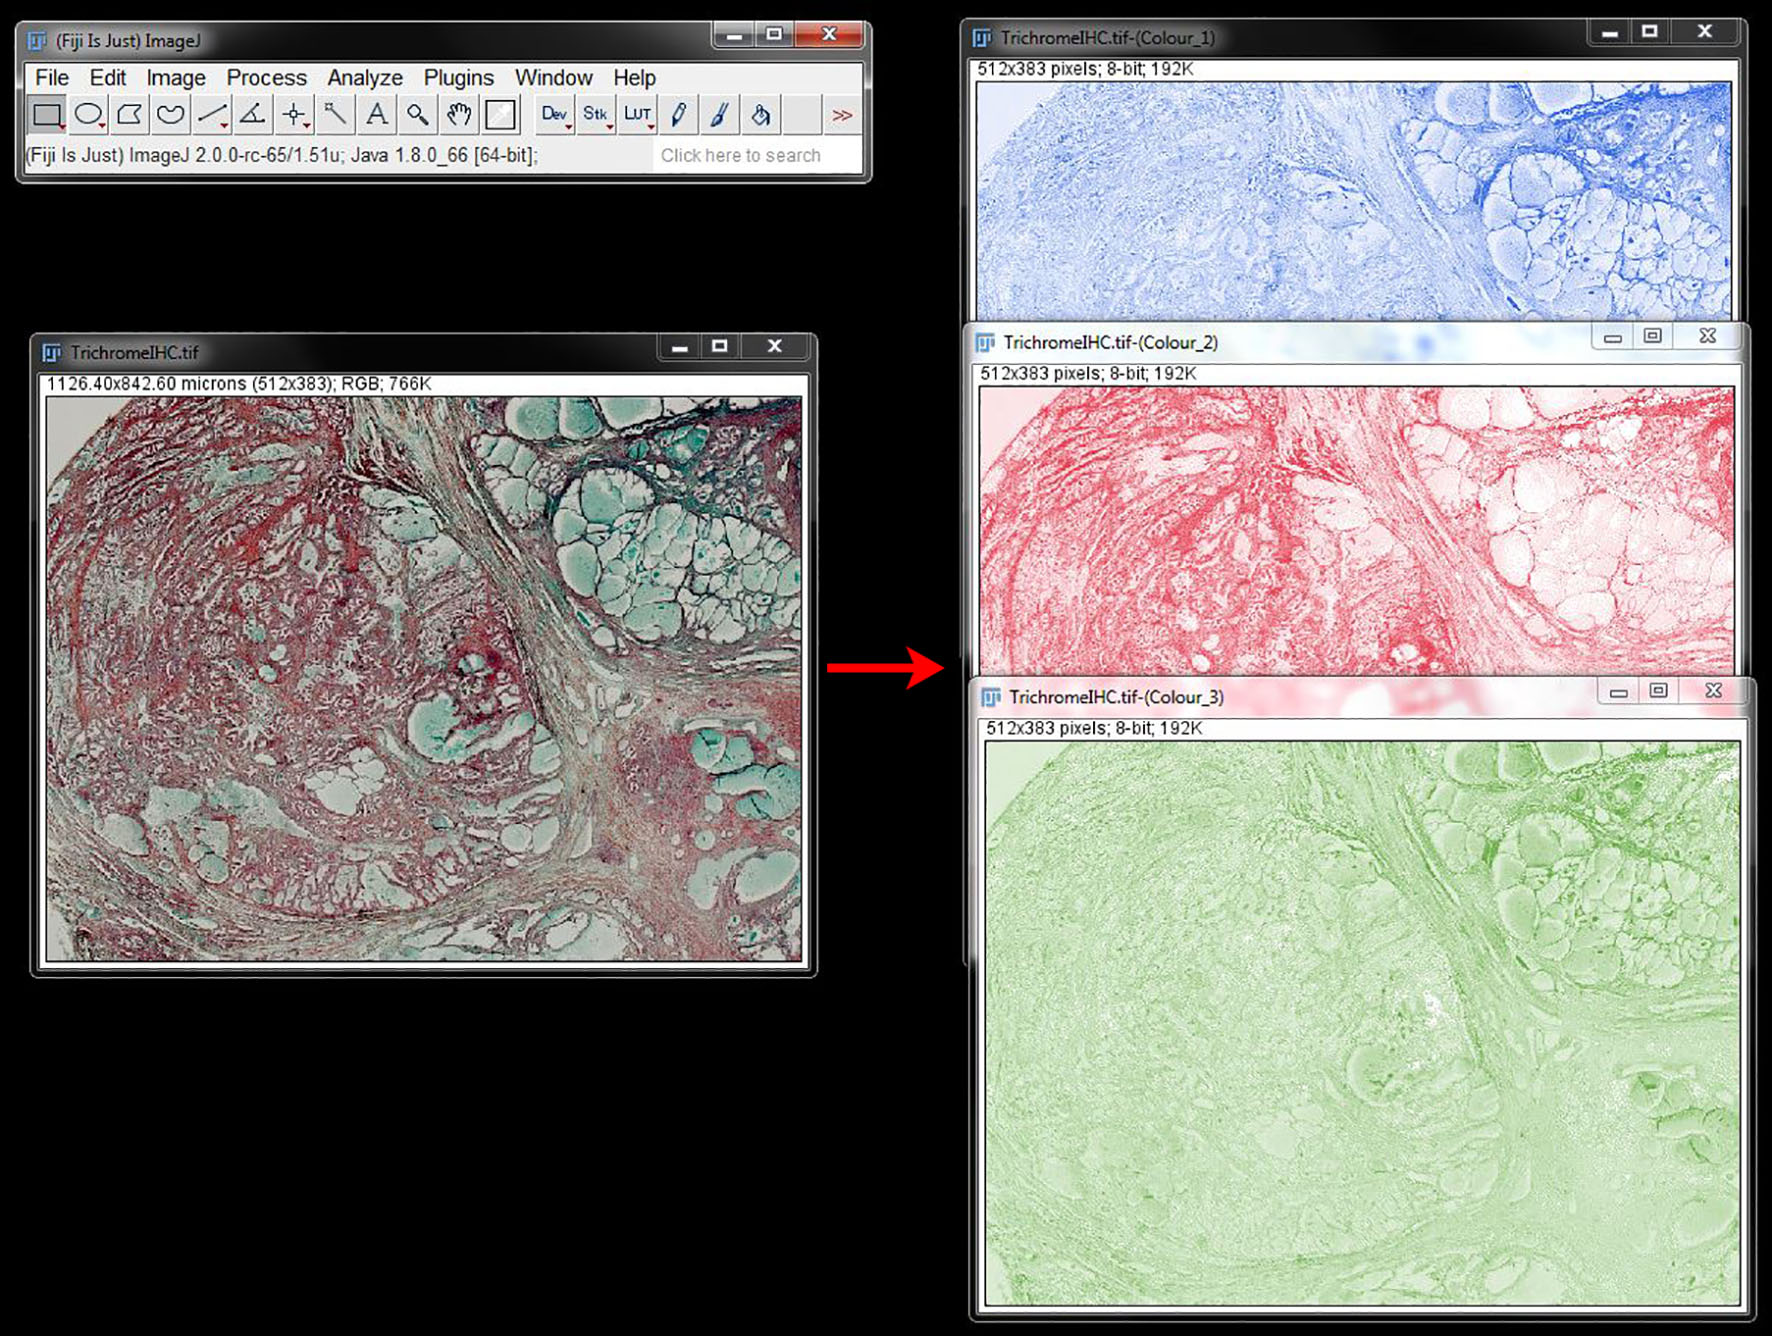Select the text tool
This screenshot has width=1772, height=1336.
376,114
